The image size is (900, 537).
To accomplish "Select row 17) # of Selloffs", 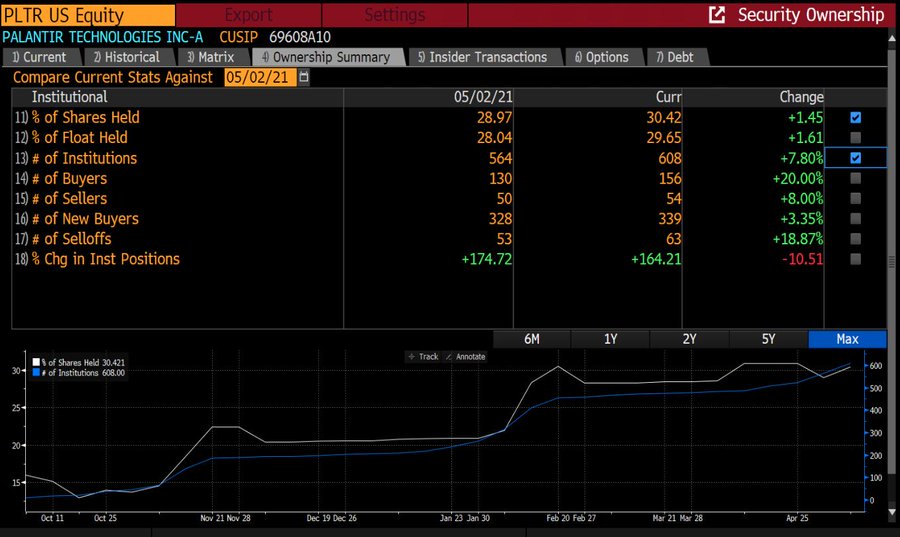I will 418,239.
